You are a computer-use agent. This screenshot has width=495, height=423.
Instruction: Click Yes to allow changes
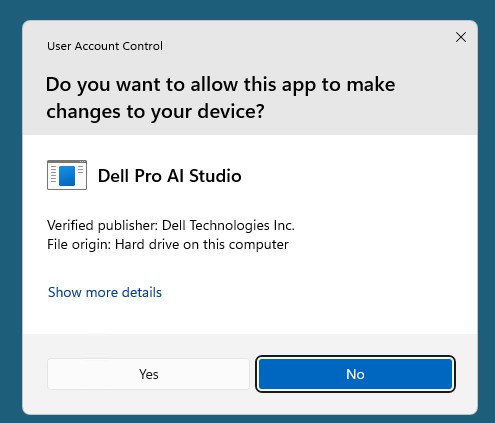[148, 374]
